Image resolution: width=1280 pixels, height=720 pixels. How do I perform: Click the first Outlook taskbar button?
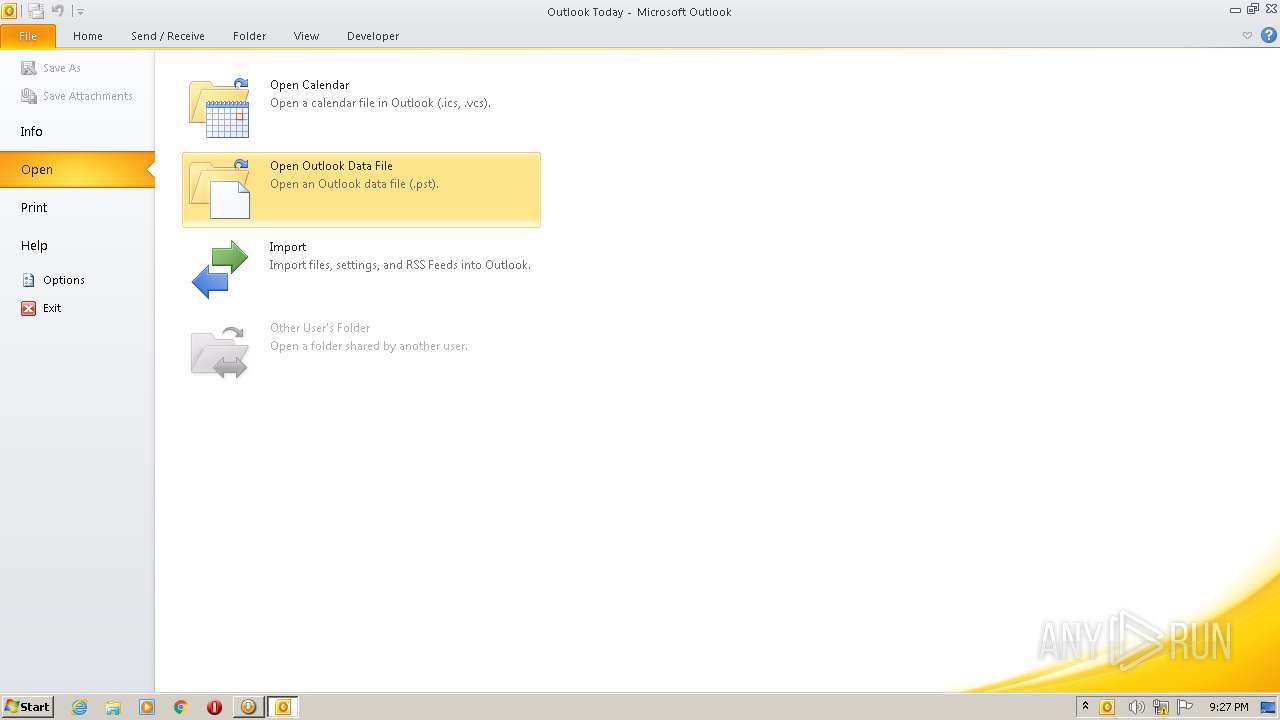(248, 707)
